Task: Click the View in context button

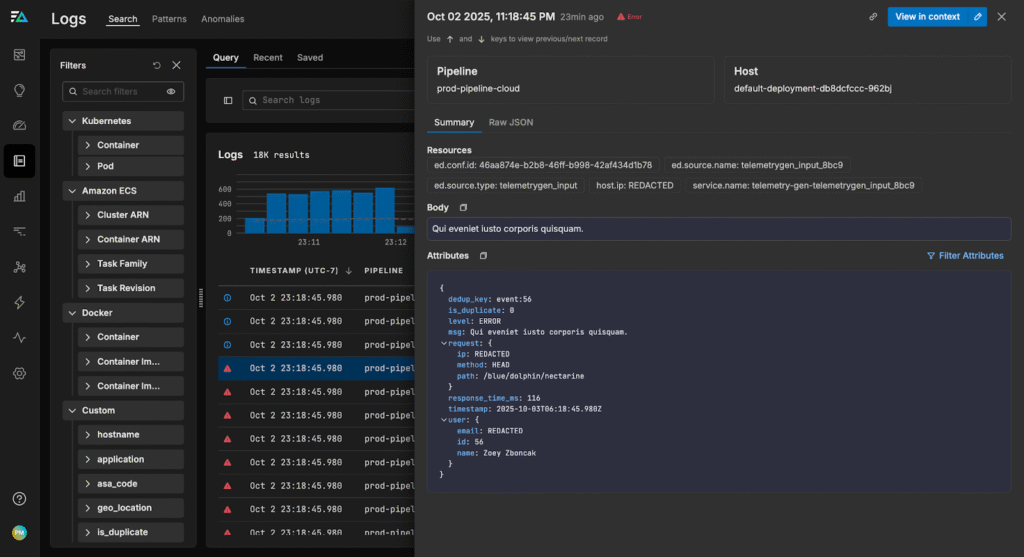Action: coord(926,17)
